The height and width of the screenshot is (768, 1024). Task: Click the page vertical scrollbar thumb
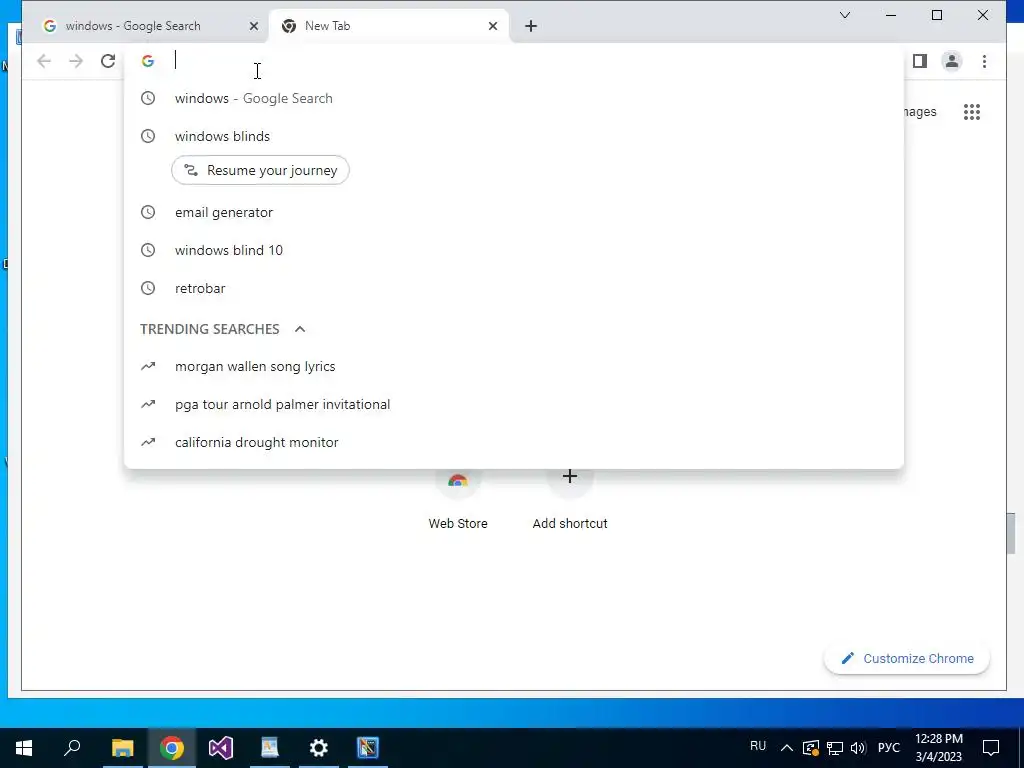(1011, 533)
